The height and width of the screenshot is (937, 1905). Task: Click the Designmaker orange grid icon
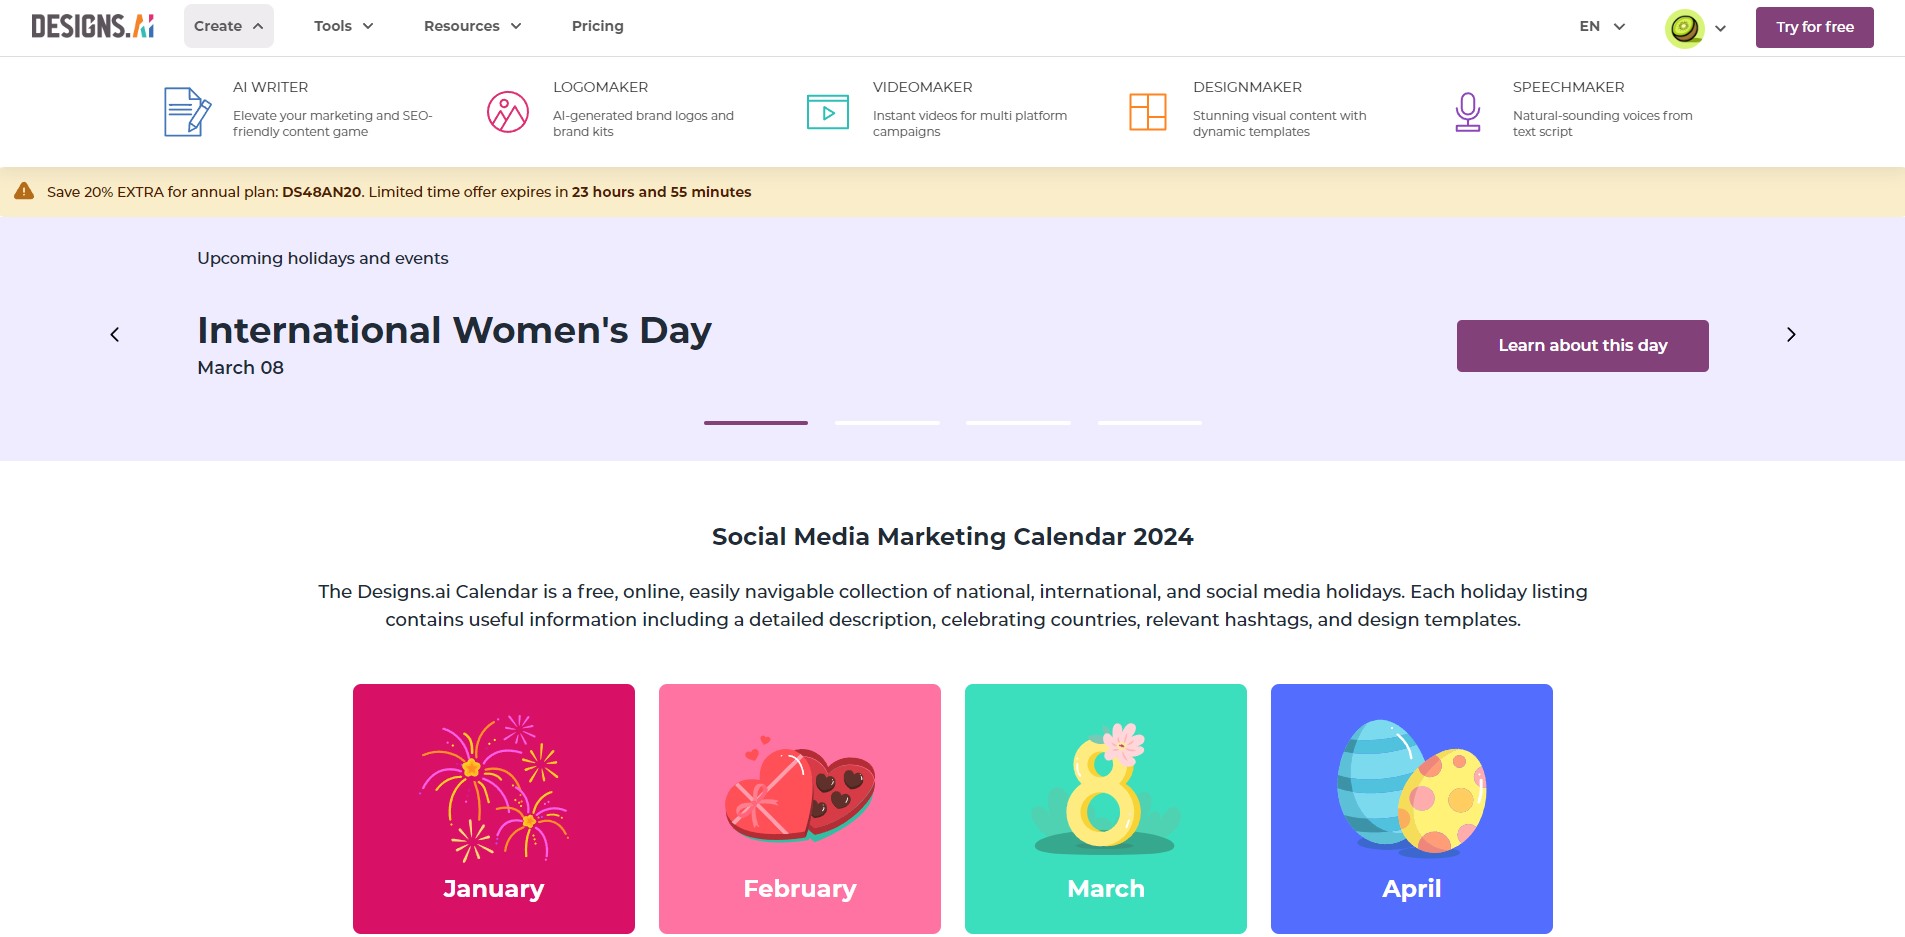click(1148, 112)
